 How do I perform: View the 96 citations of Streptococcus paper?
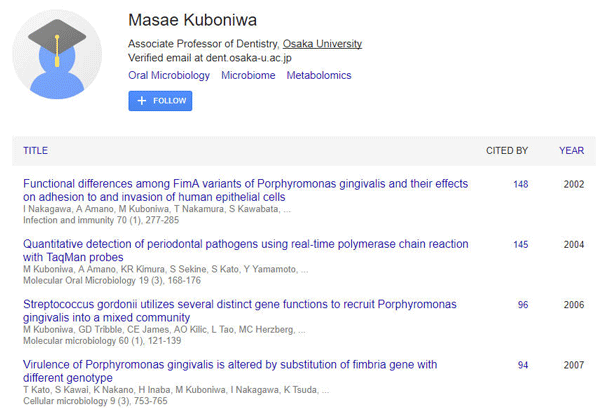point(523,305)
